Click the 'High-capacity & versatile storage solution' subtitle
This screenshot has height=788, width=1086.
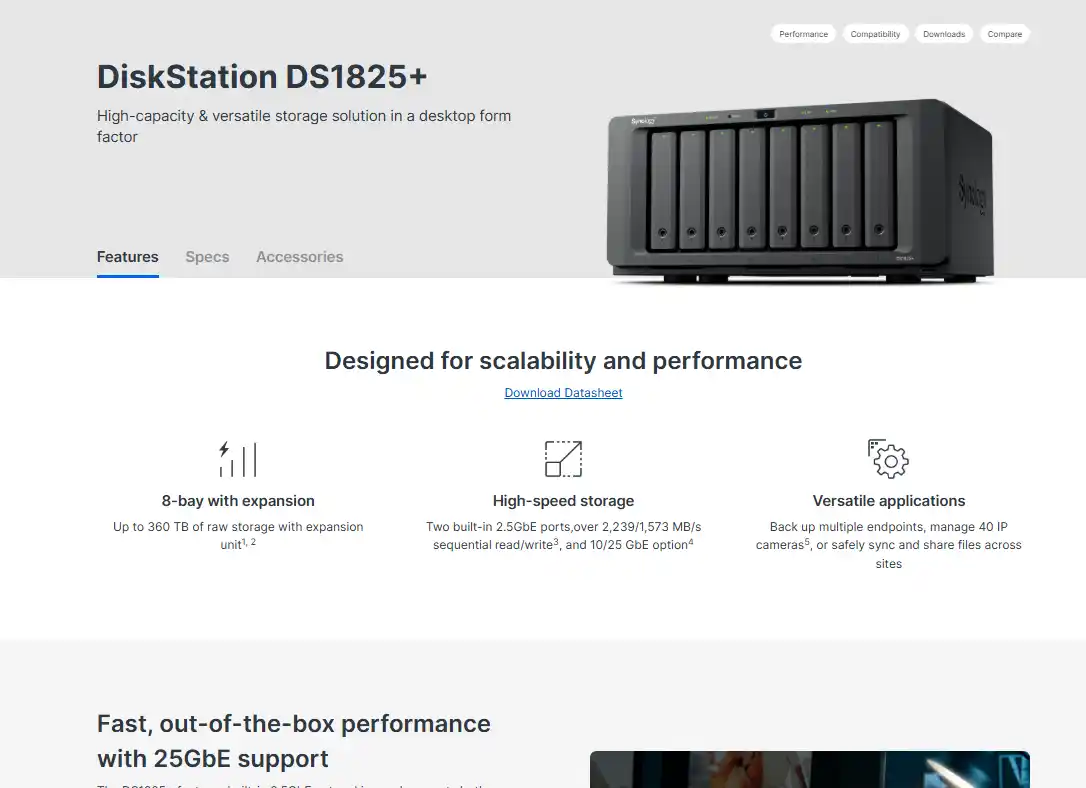[304, 126]
